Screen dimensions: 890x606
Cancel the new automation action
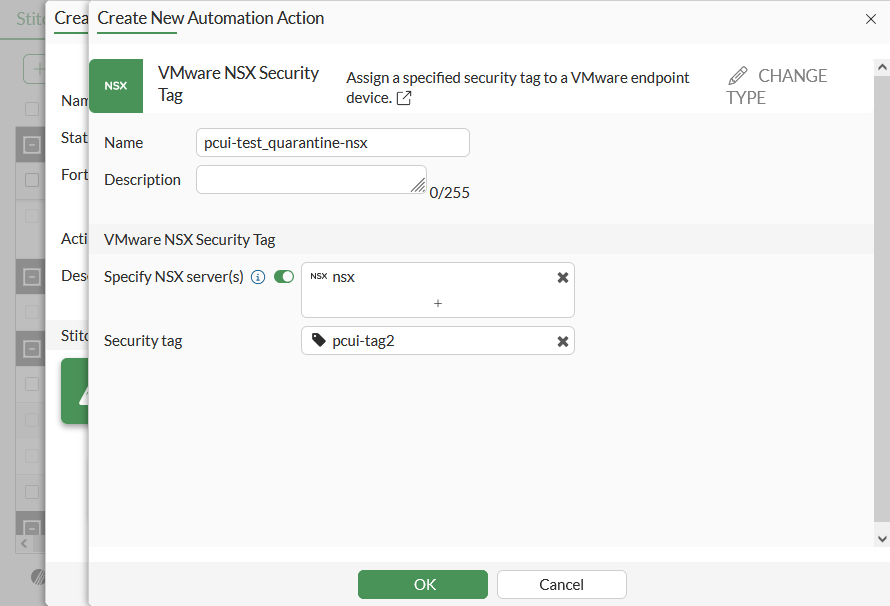tap(561, 584)
